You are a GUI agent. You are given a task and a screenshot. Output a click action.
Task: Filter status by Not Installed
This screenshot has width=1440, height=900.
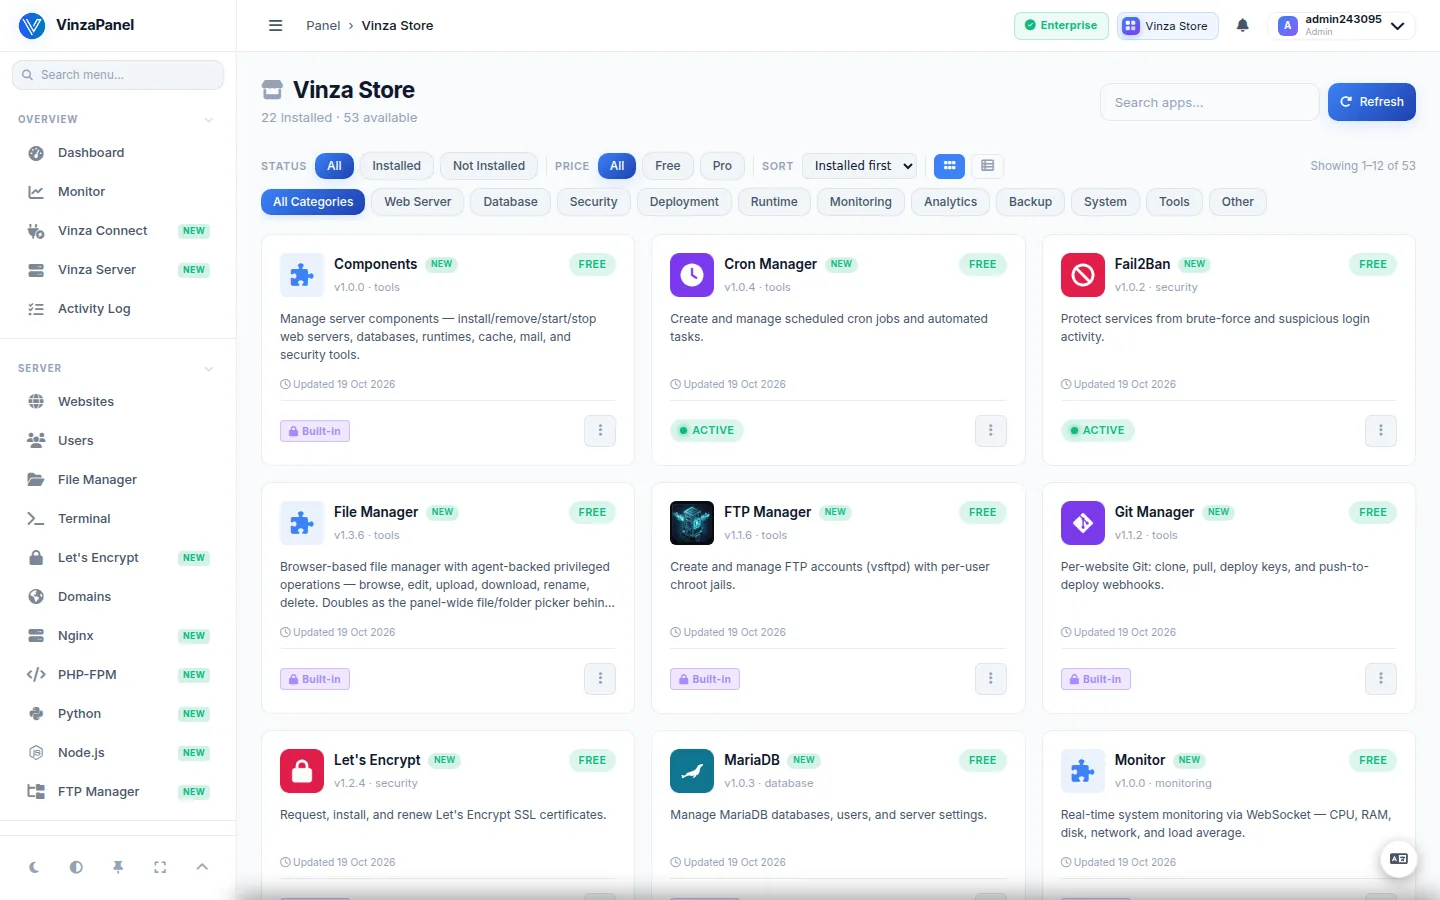(x=489, y=166)
